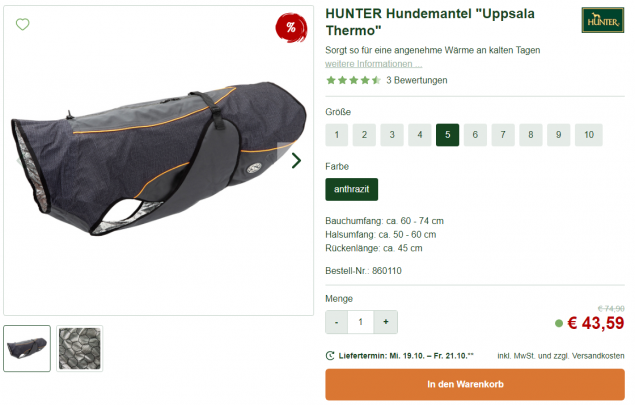Select size 1
This screenshot has width=635, height=405.
click(337, 135)
